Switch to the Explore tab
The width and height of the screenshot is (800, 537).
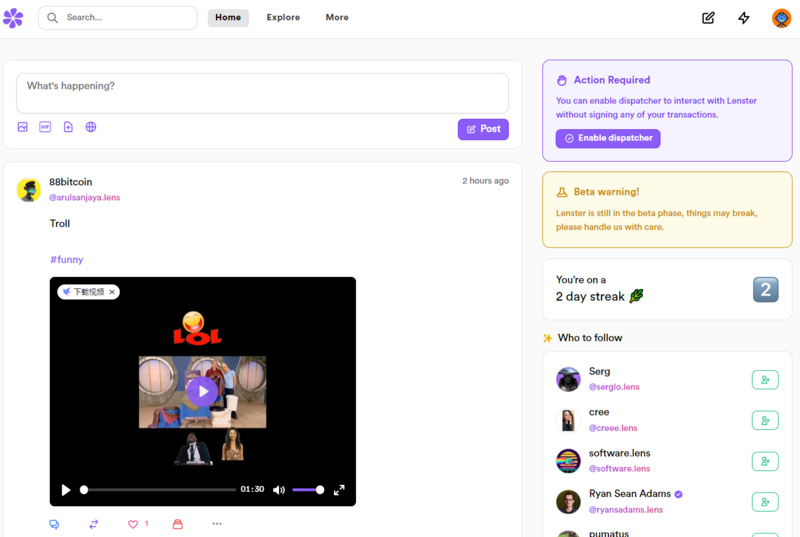click(x=283, y=18)
